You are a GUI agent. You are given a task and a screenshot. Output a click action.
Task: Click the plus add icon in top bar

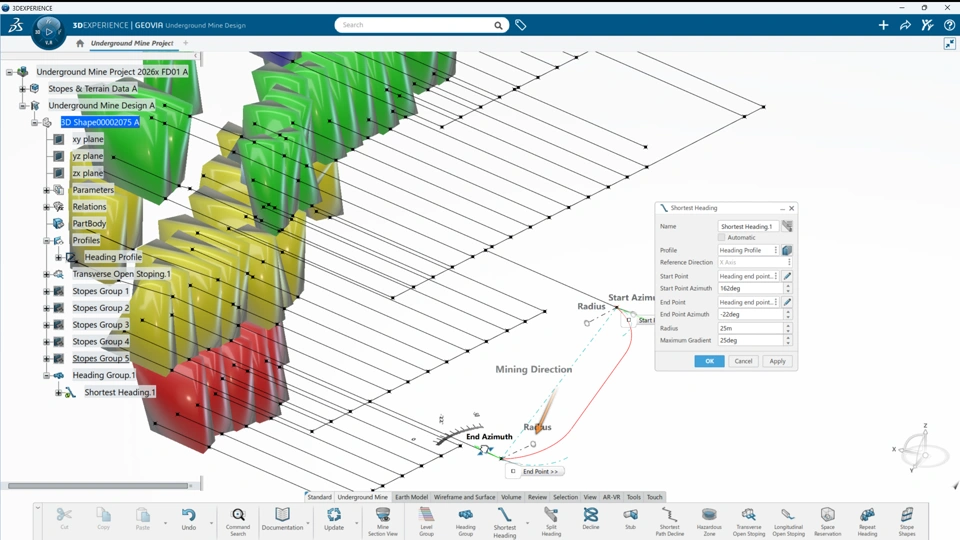(x=883, y=25)
